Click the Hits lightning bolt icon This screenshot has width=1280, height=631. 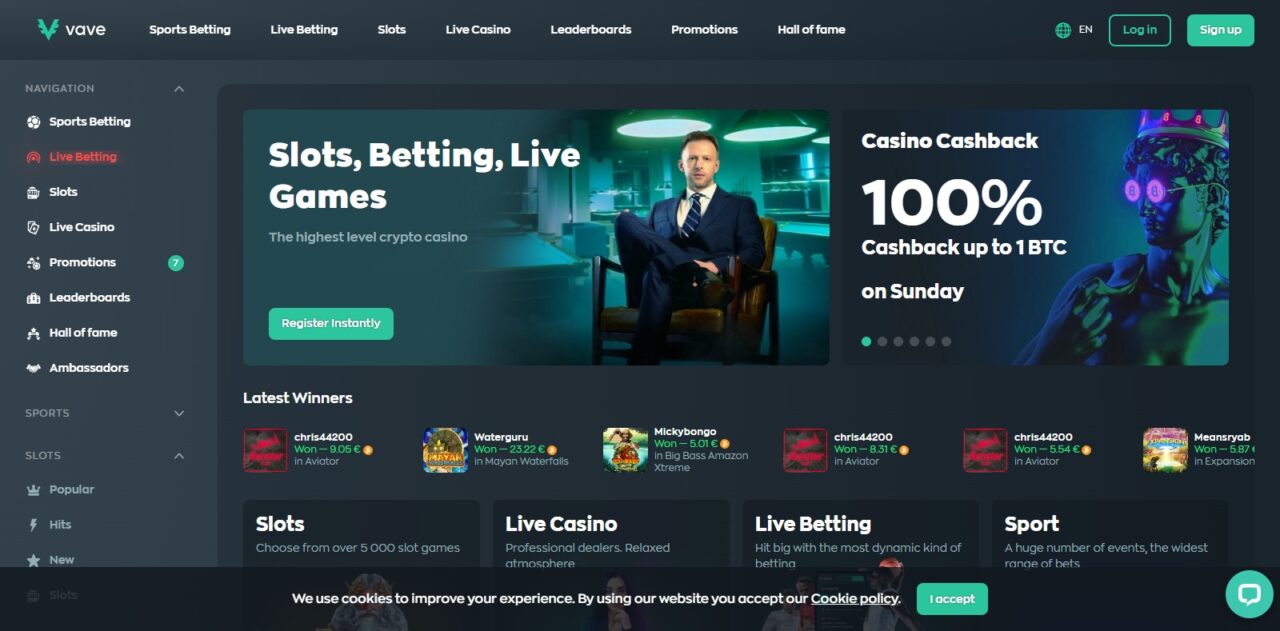point(33,525)
